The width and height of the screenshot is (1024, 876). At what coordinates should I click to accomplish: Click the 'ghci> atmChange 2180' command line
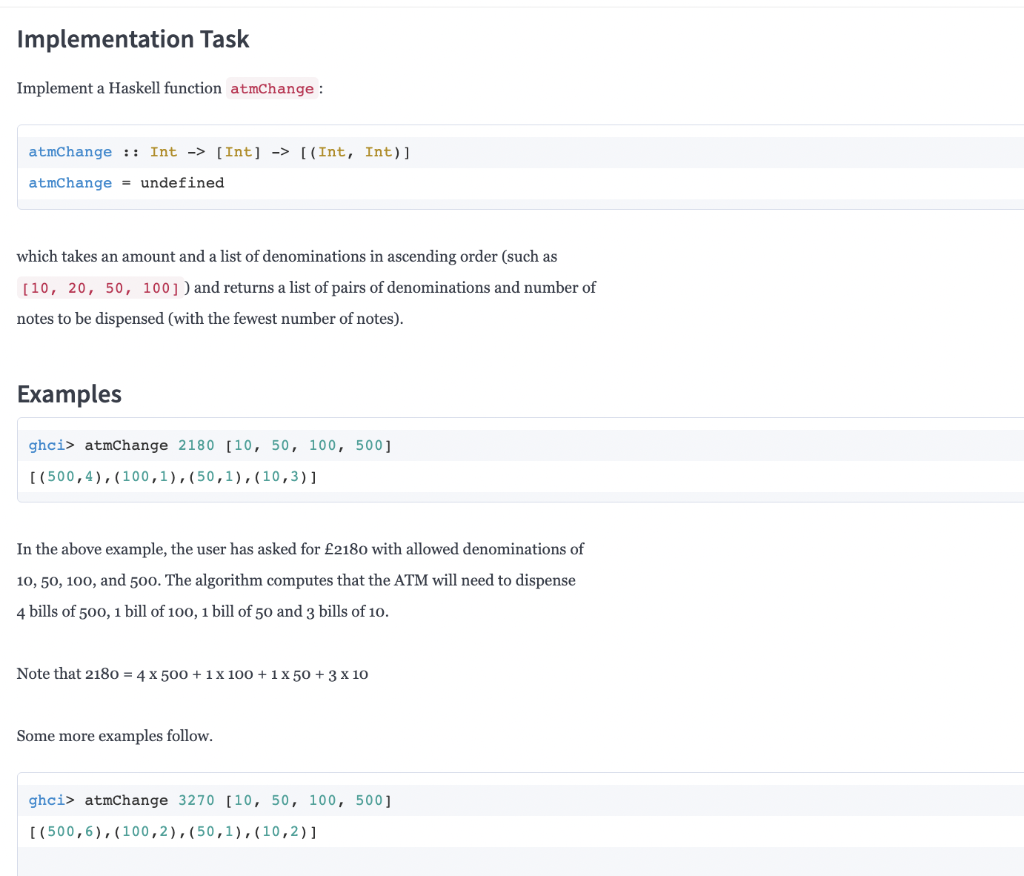point(210,446)
